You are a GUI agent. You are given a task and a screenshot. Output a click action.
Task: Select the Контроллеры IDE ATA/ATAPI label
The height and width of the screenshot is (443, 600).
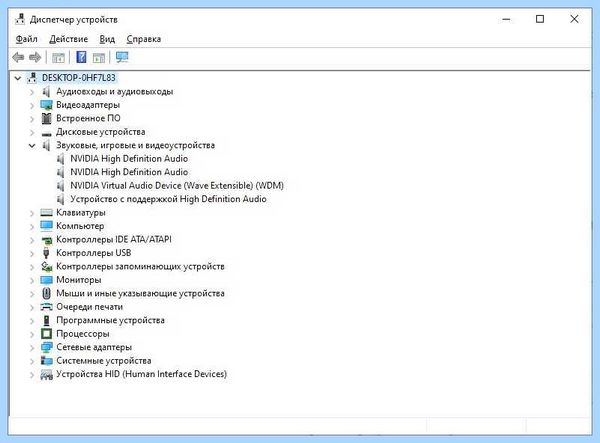click(x=114, y=239)
